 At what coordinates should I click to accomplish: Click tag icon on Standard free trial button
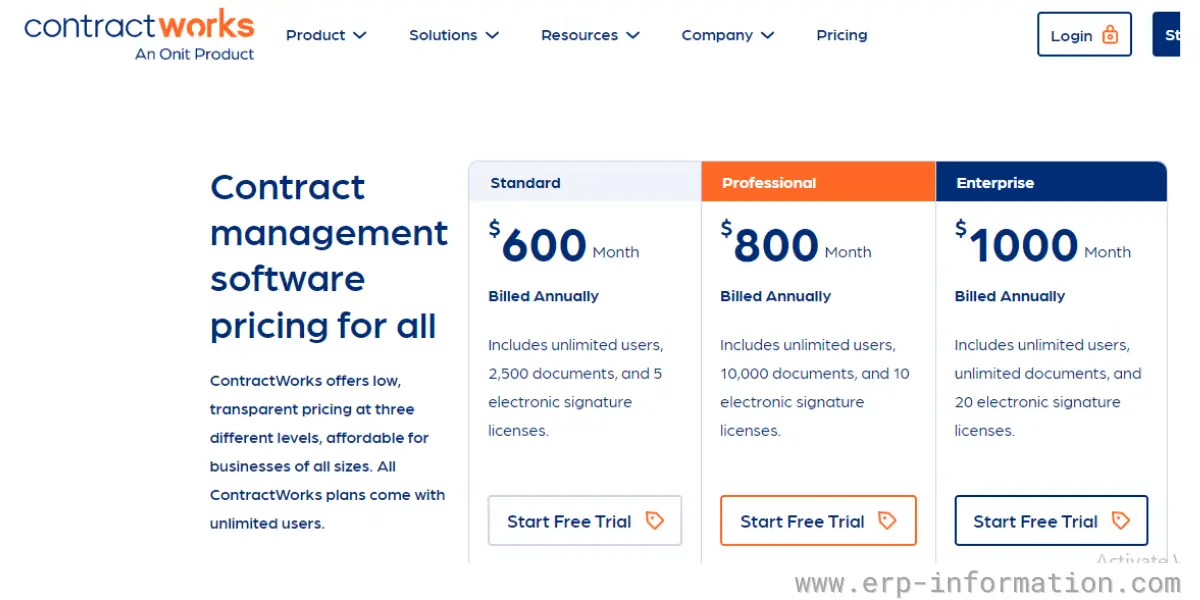655,521
